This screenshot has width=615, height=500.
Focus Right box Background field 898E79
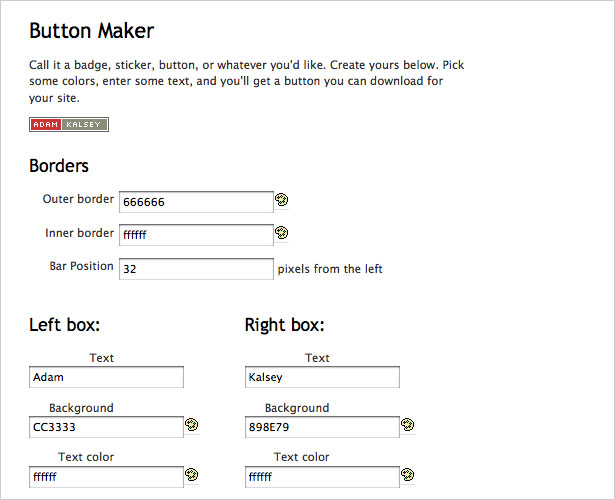click(322, 427)
